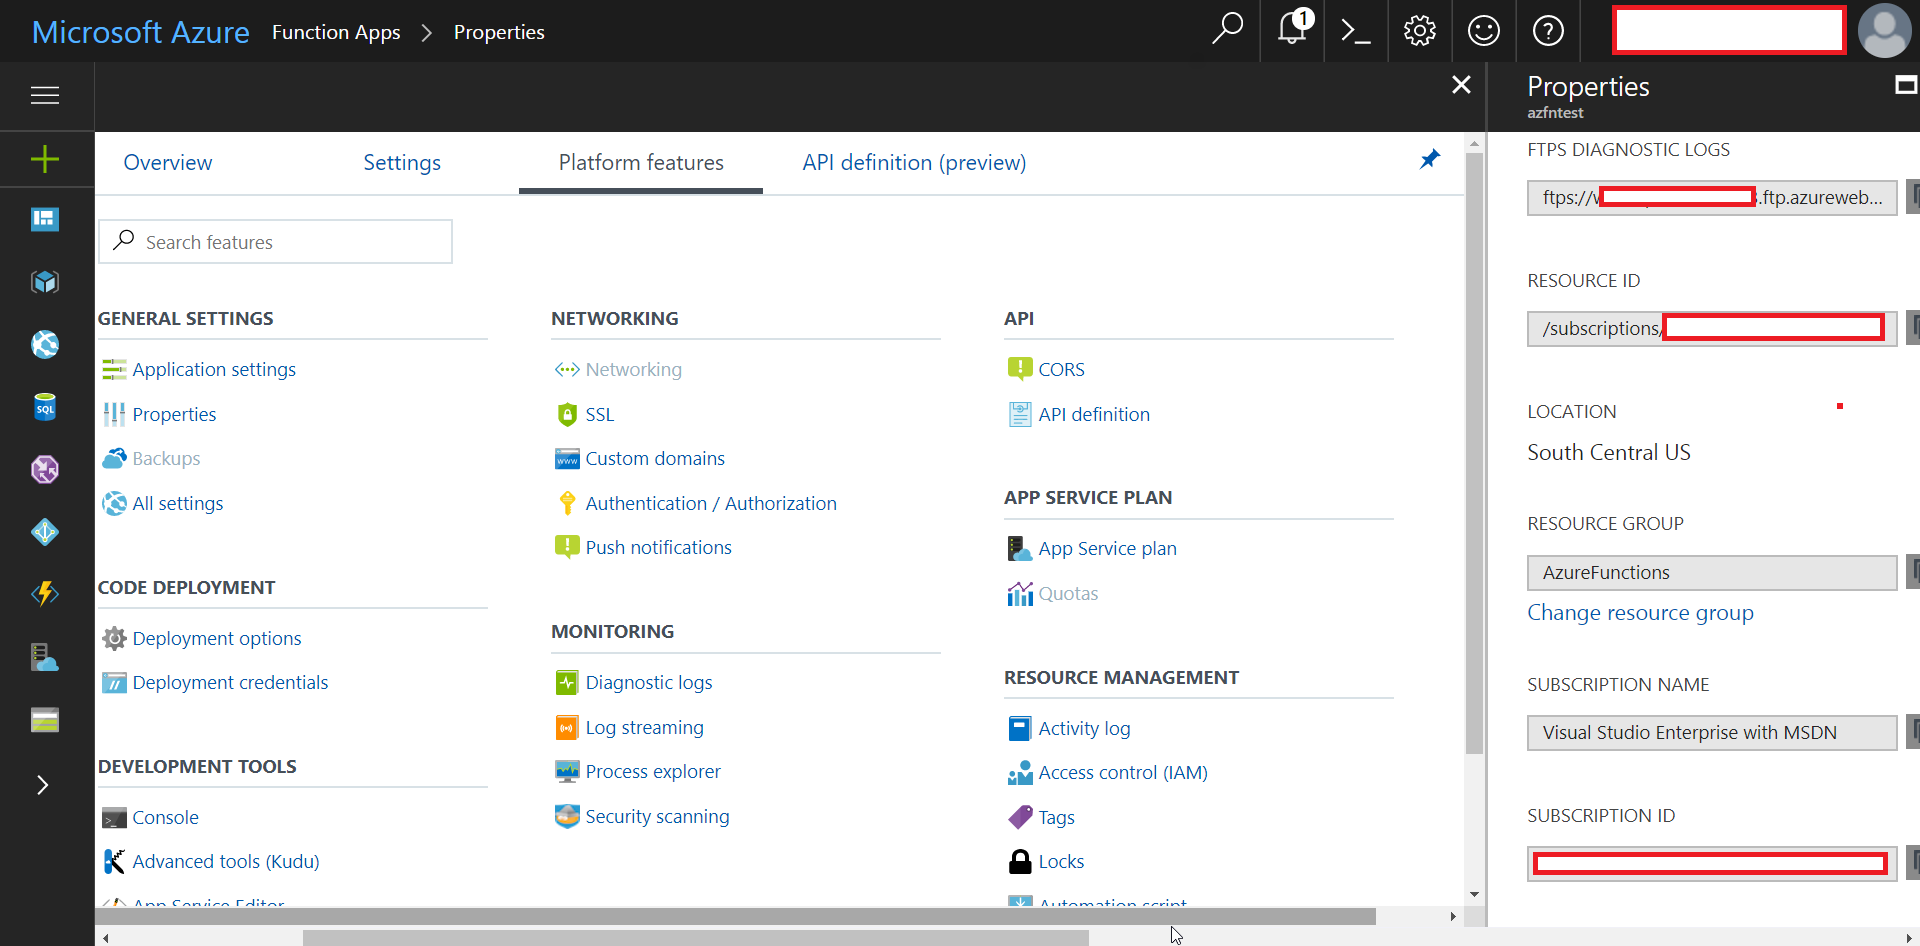The height and width of the screenshot is (946, 1920).
Task: Open Access control (IAM)
Action: pos(1123,772)
